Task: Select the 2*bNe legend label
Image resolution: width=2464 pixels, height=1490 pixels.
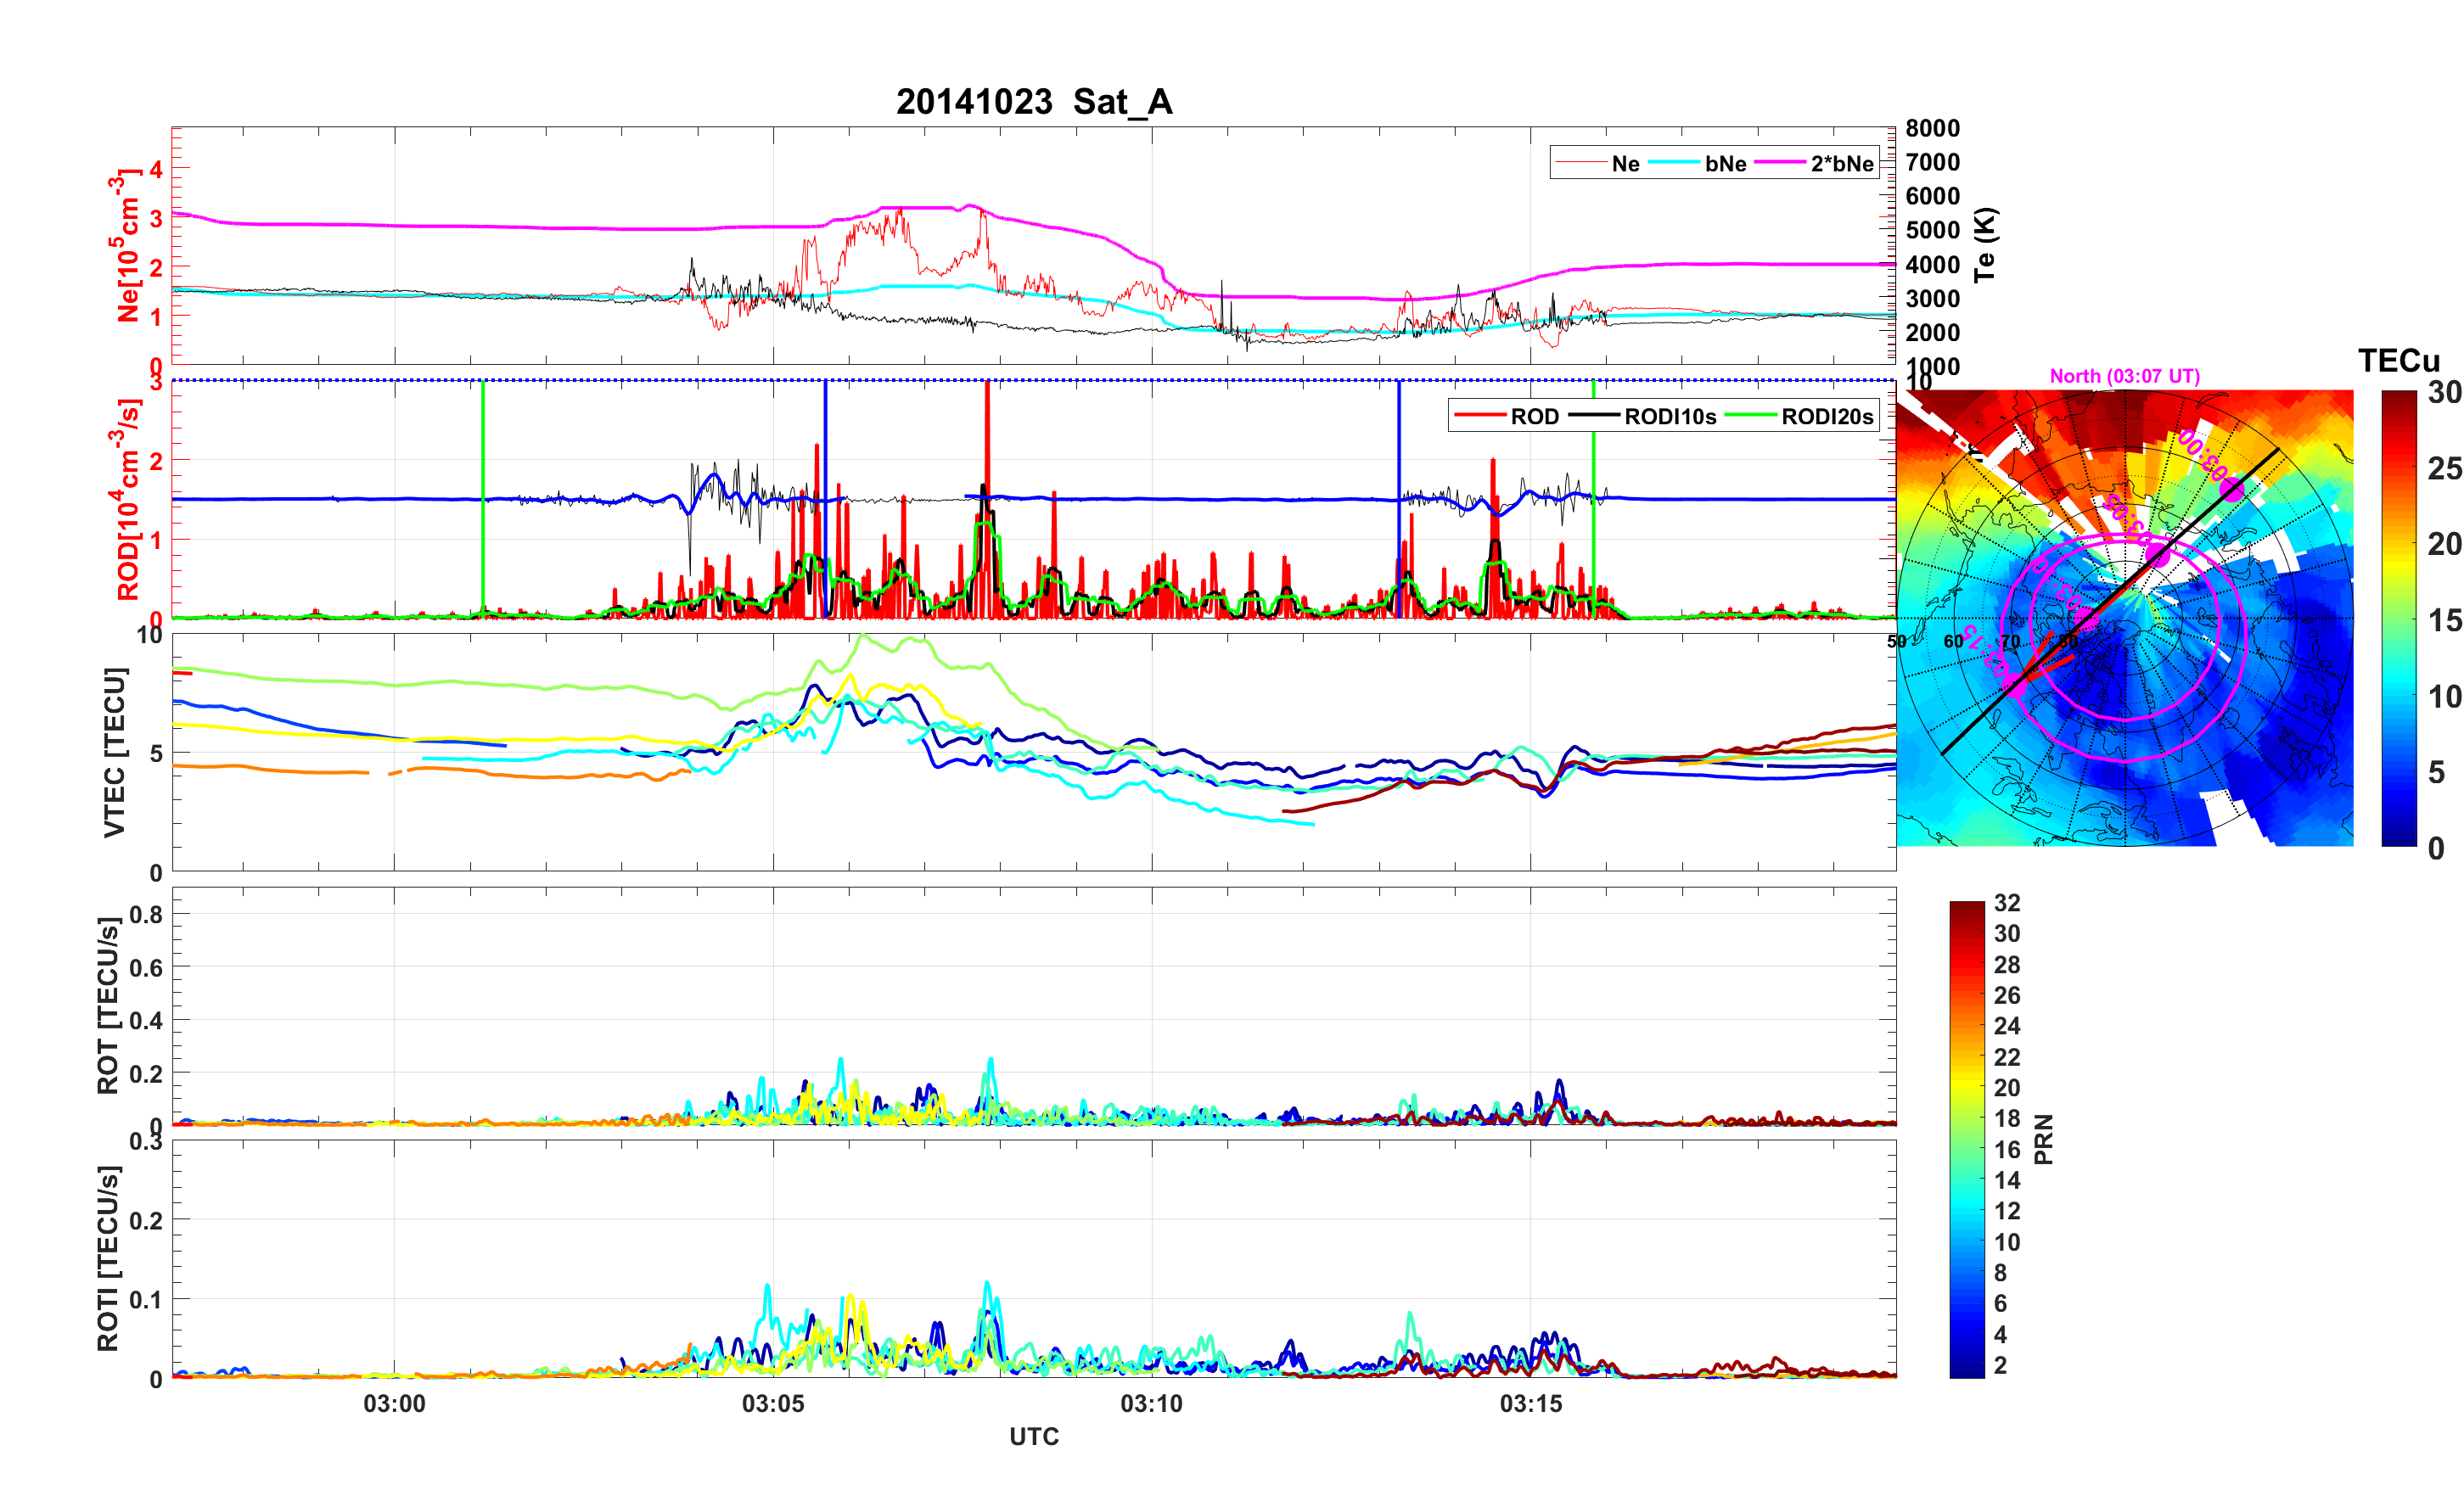Action: tap(1841, 164)
